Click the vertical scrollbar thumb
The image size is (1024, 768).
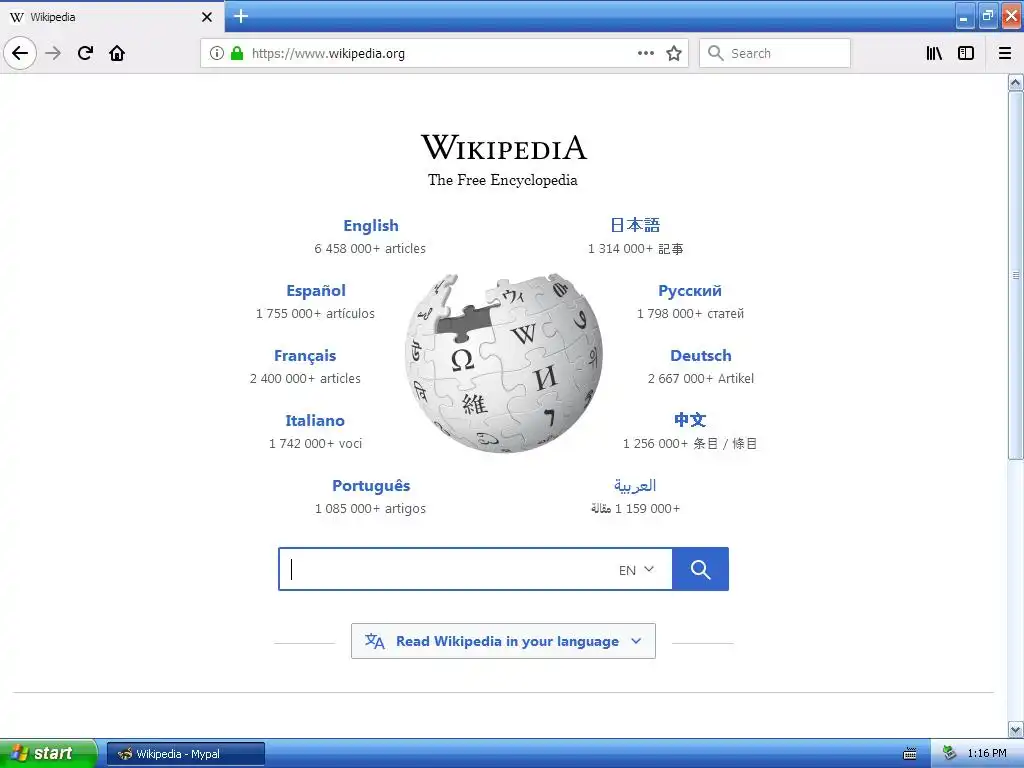(x=1016, y=275)
